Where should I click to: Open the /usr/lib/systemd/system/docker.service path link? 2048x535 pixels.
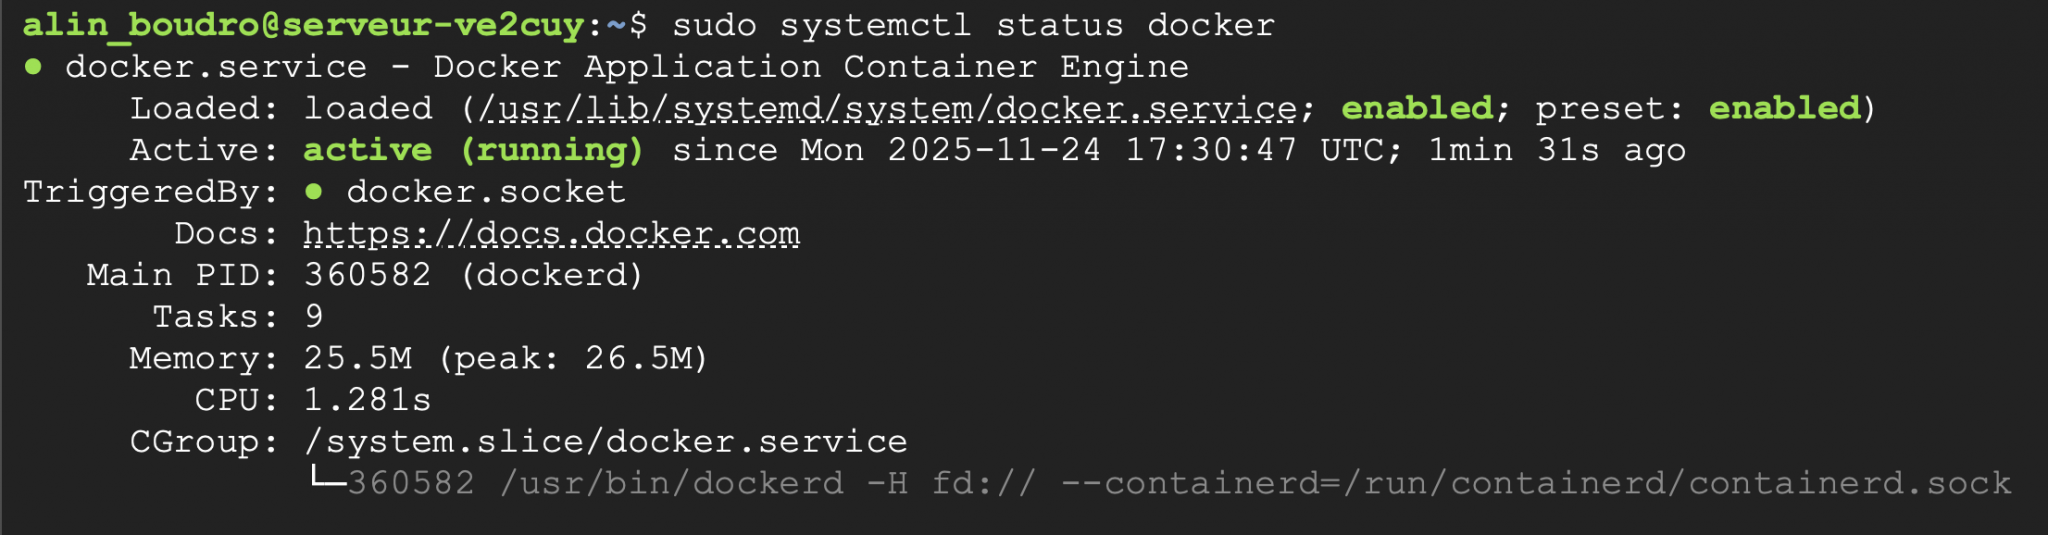point(888,109)
